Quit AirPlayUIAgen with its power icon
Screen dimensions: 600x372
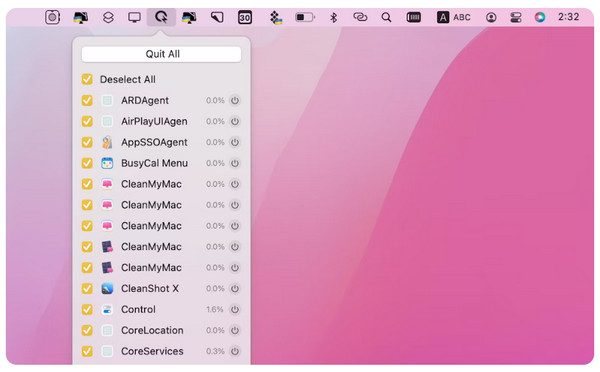[x=235, y=121]
